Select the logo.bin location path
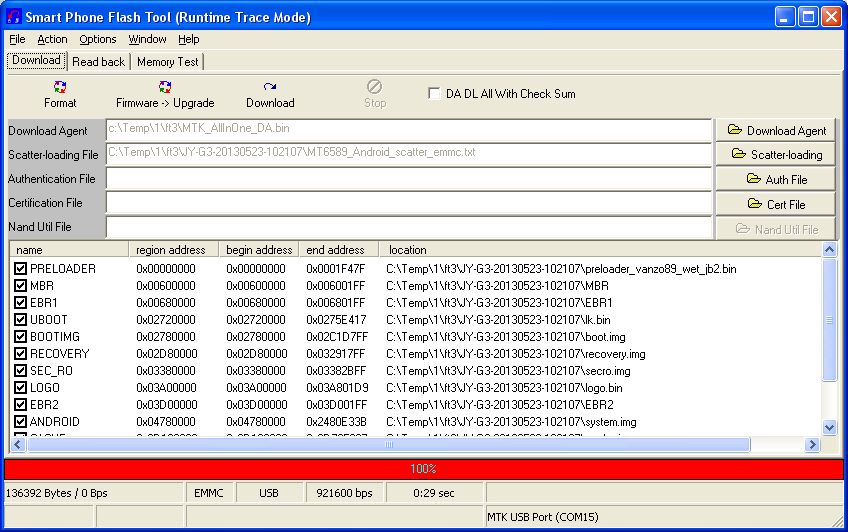Screen dimensions: 848x532 click(504, 388)
